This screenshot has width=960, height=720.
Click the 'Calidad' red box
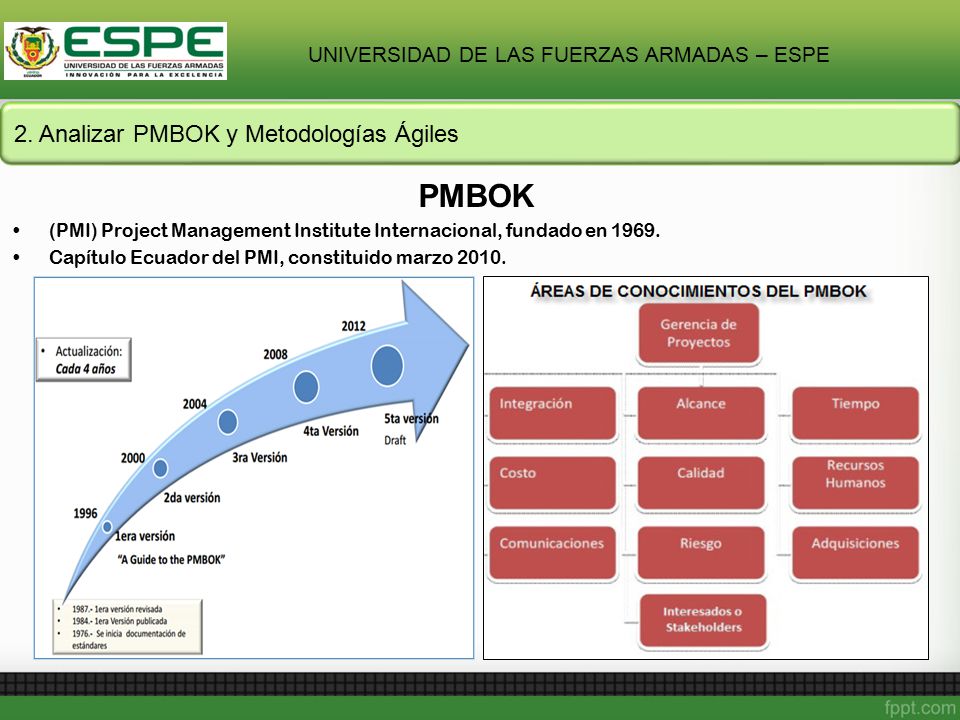tap(701, 483)
